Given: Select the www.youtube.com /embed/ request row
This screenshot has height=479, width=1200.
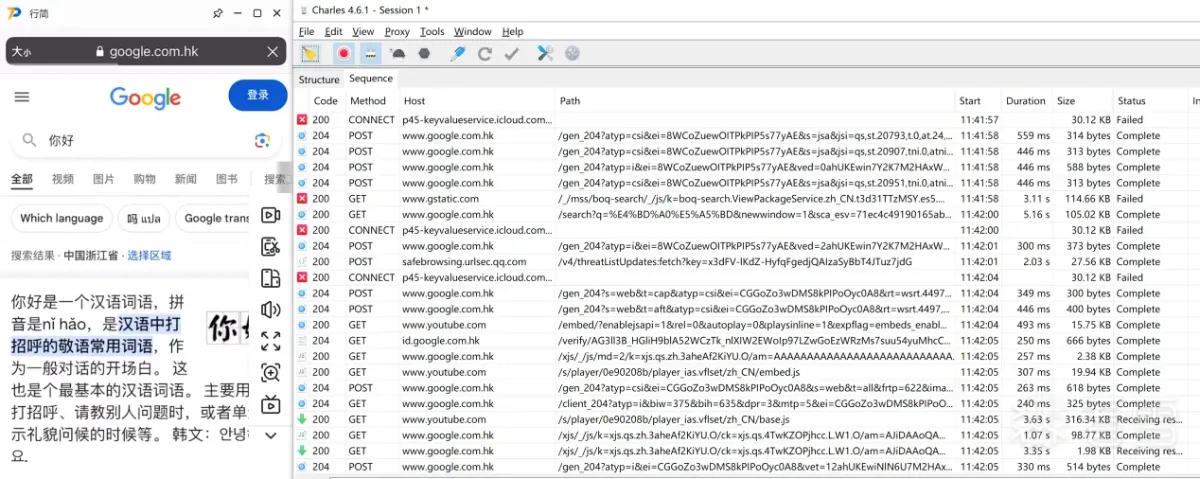Looking at the screenshot, I should [x=747, y=325].
